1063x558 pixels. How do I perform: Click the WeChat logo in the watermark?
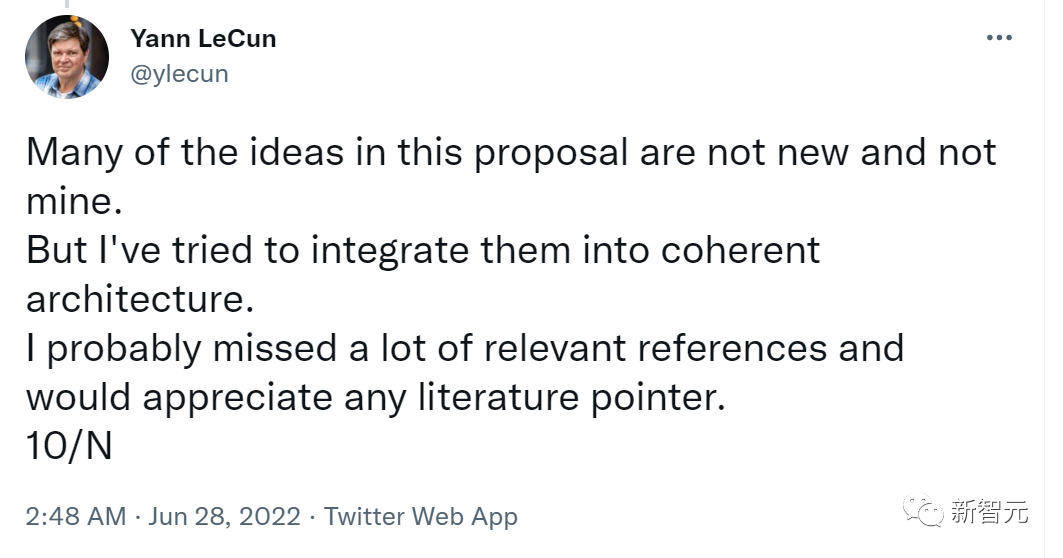click(923, 513)
